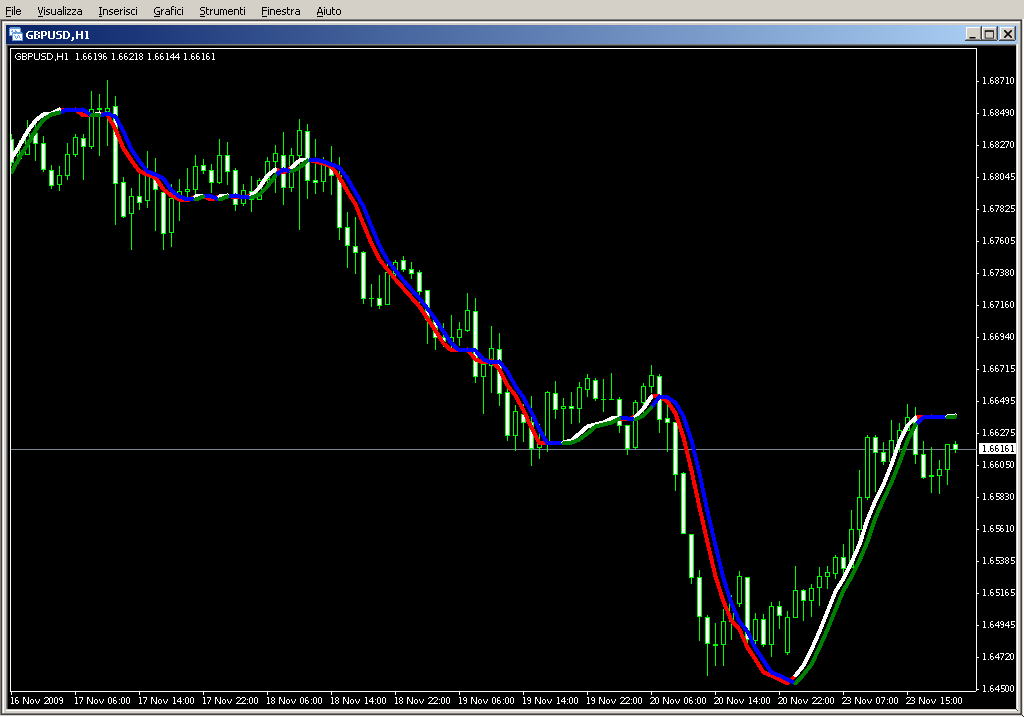1024x717 pixels.
Task: Click the 1.67605 price scale label
Action: [999, 240]
